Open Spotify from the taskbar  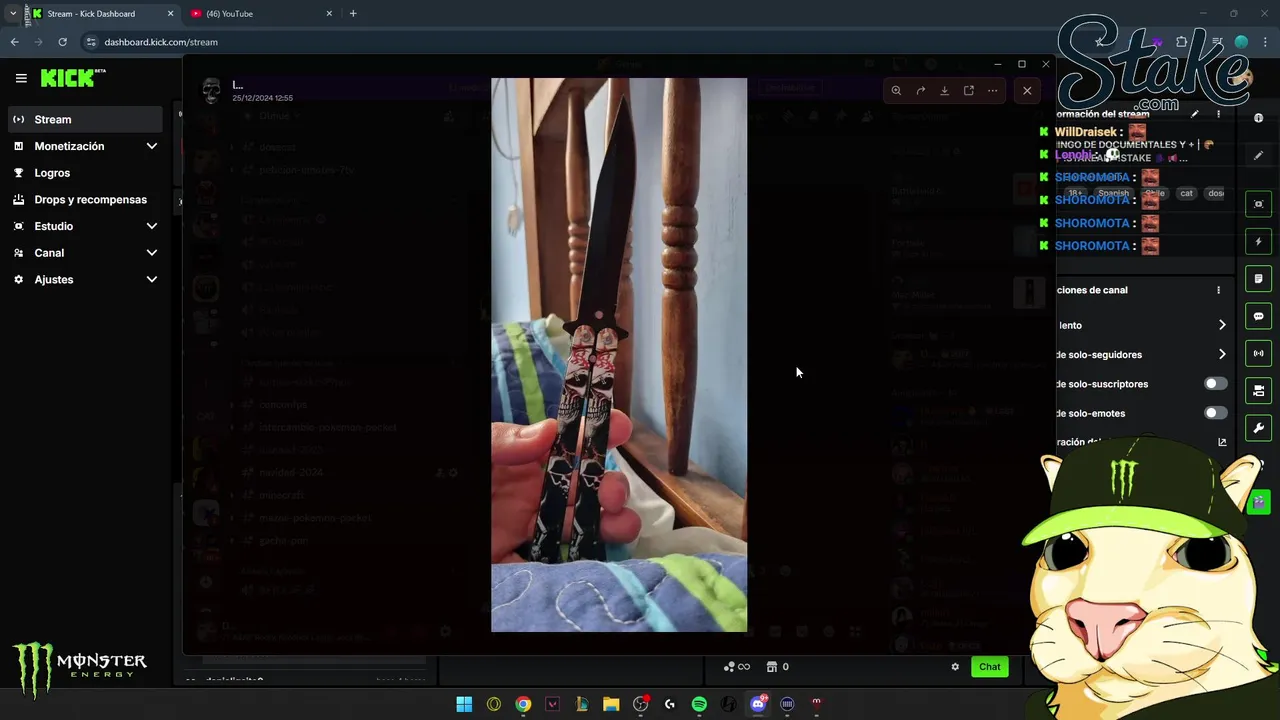click(x=699, y=704)
